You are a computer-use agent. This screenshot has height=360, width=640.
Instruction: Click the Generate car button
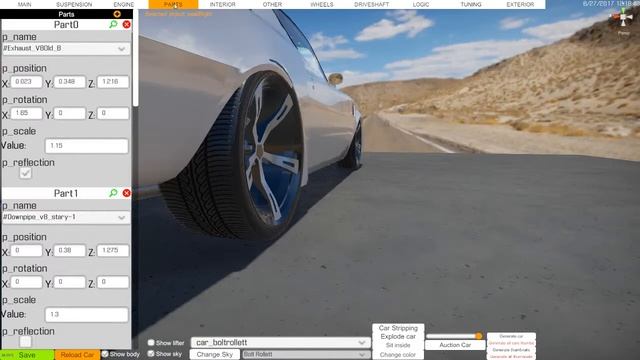[x=511, y=336]
